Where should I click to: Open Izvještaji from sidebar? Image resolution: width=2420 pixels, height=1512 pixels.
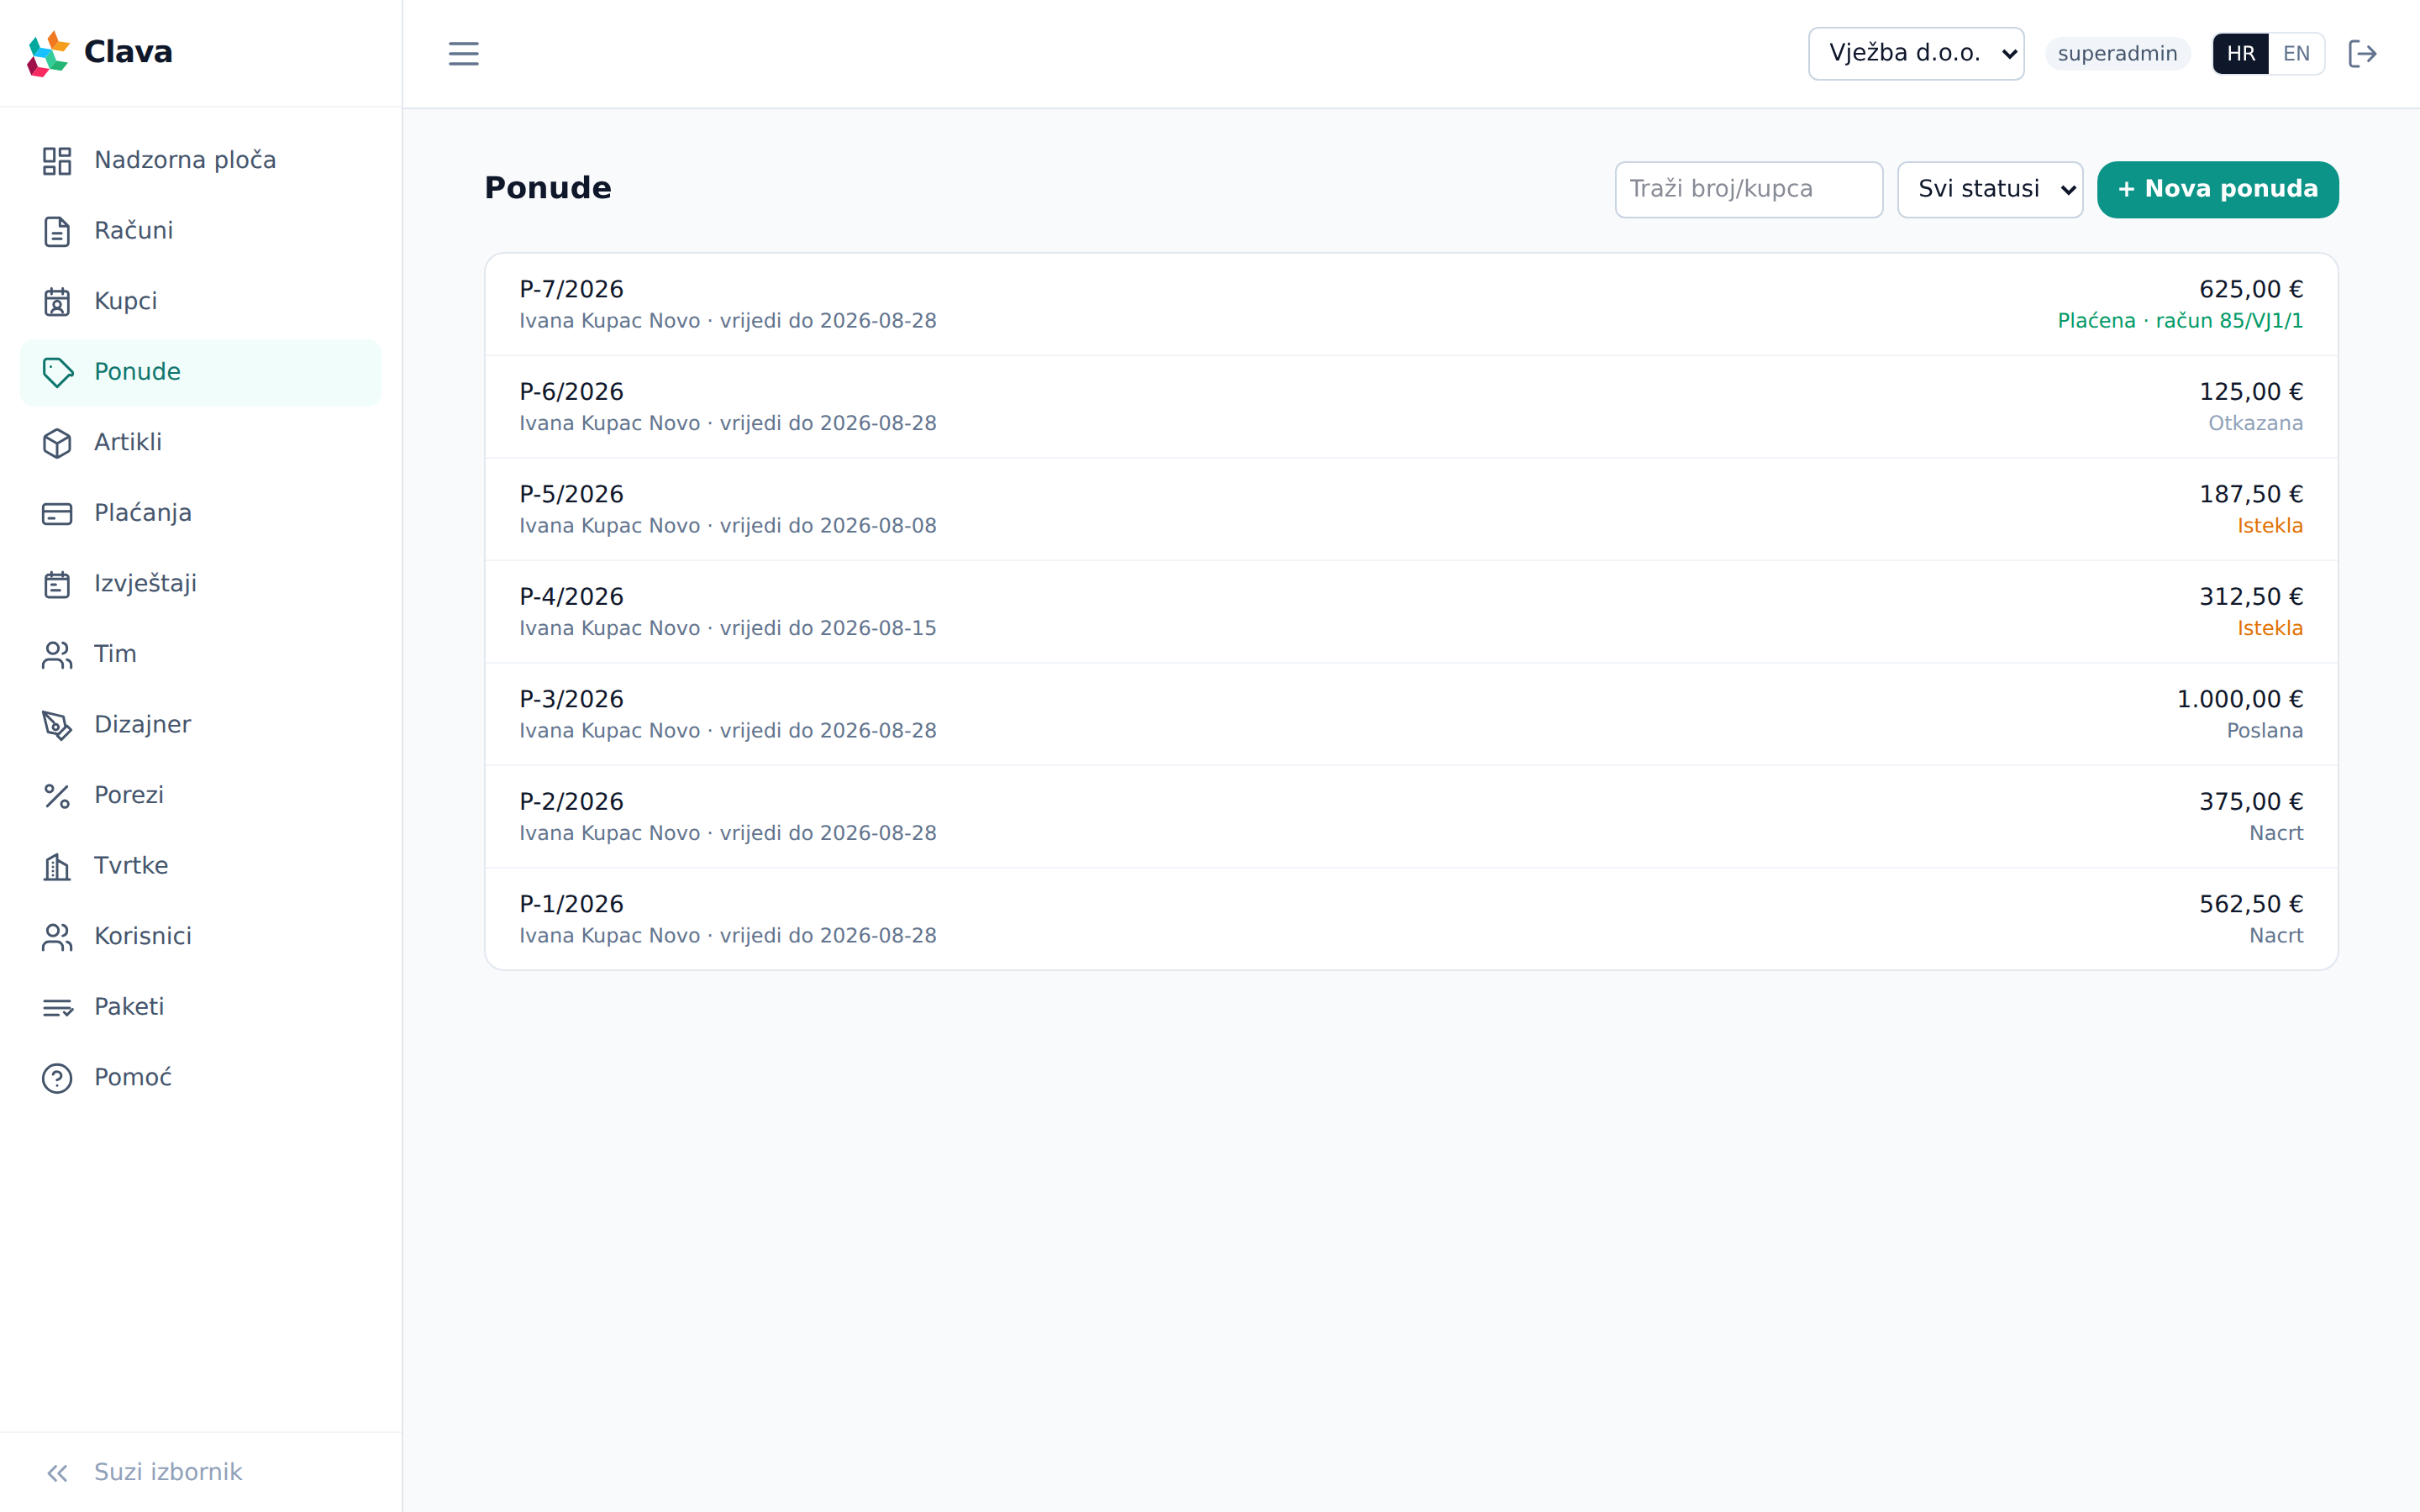click(x=200, y=584)
